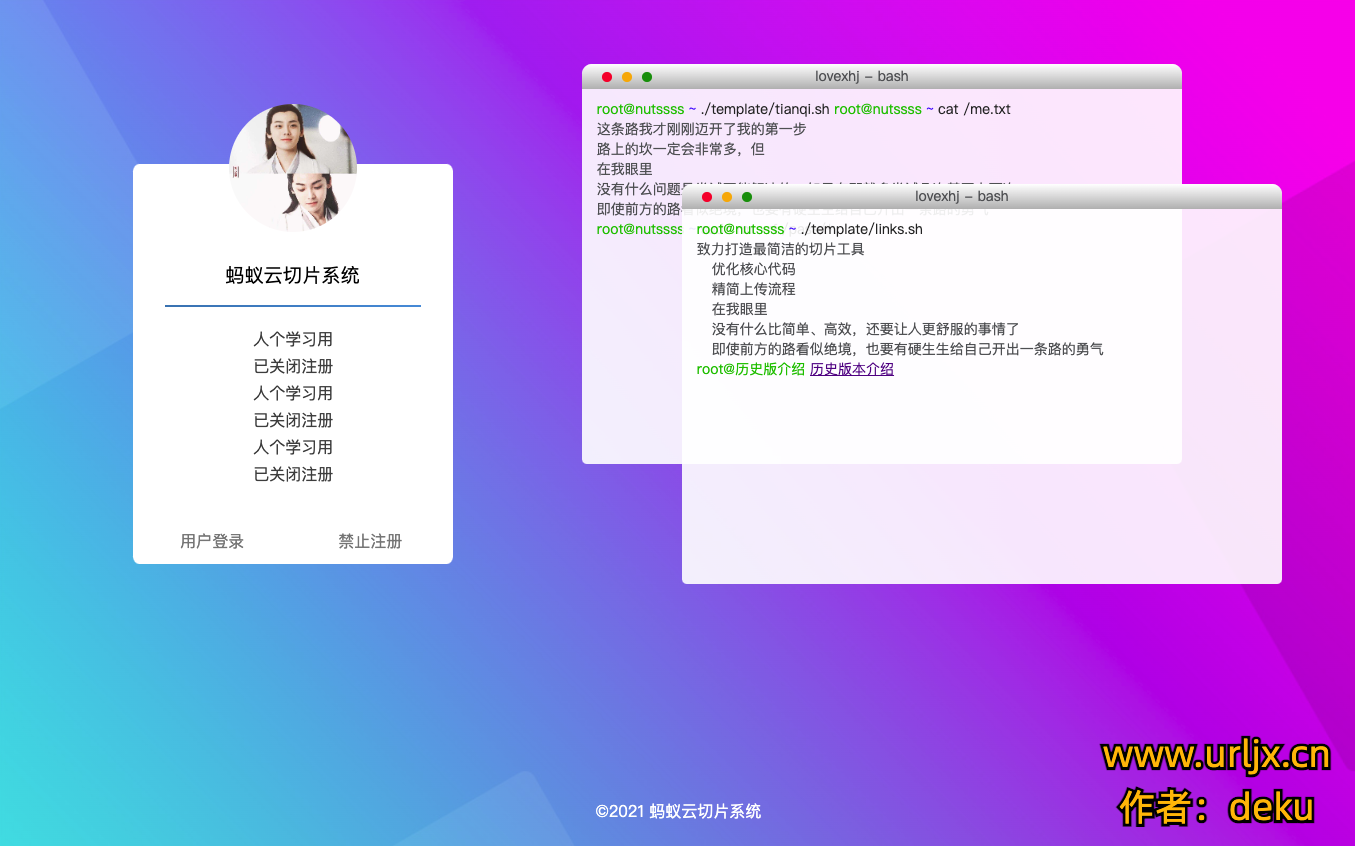
Task: Click the cat /me.txt command text
Action: [974, 109]
